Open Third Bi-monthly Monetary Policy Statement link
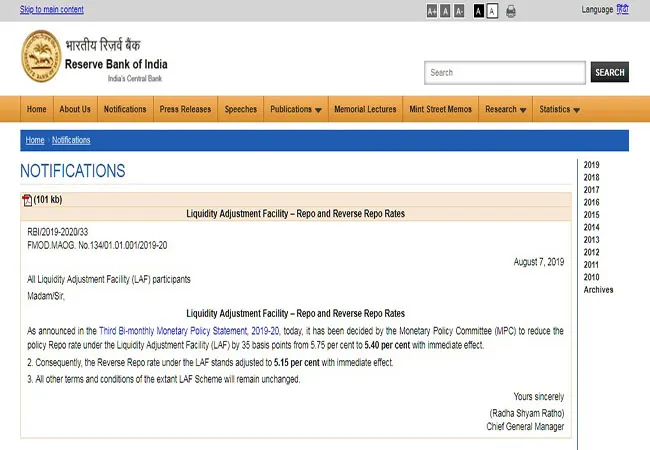 click(x=189, y=331)
